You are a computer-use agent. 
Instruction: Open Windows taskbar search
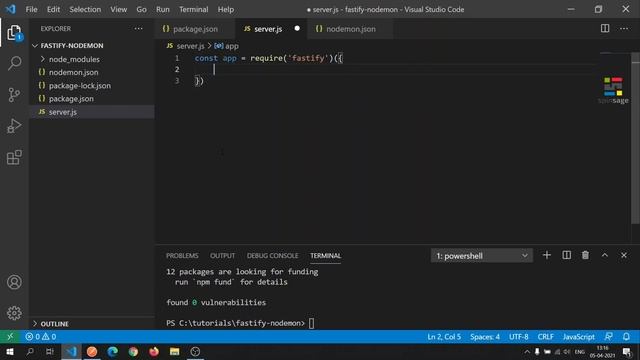[x=30, y=351]
